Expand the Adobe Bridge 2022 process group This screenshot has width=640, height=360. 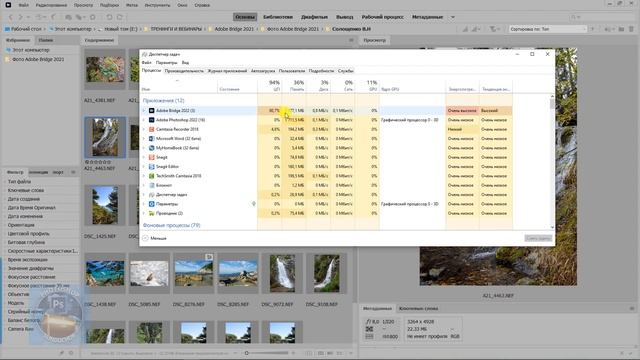[144, 111]
